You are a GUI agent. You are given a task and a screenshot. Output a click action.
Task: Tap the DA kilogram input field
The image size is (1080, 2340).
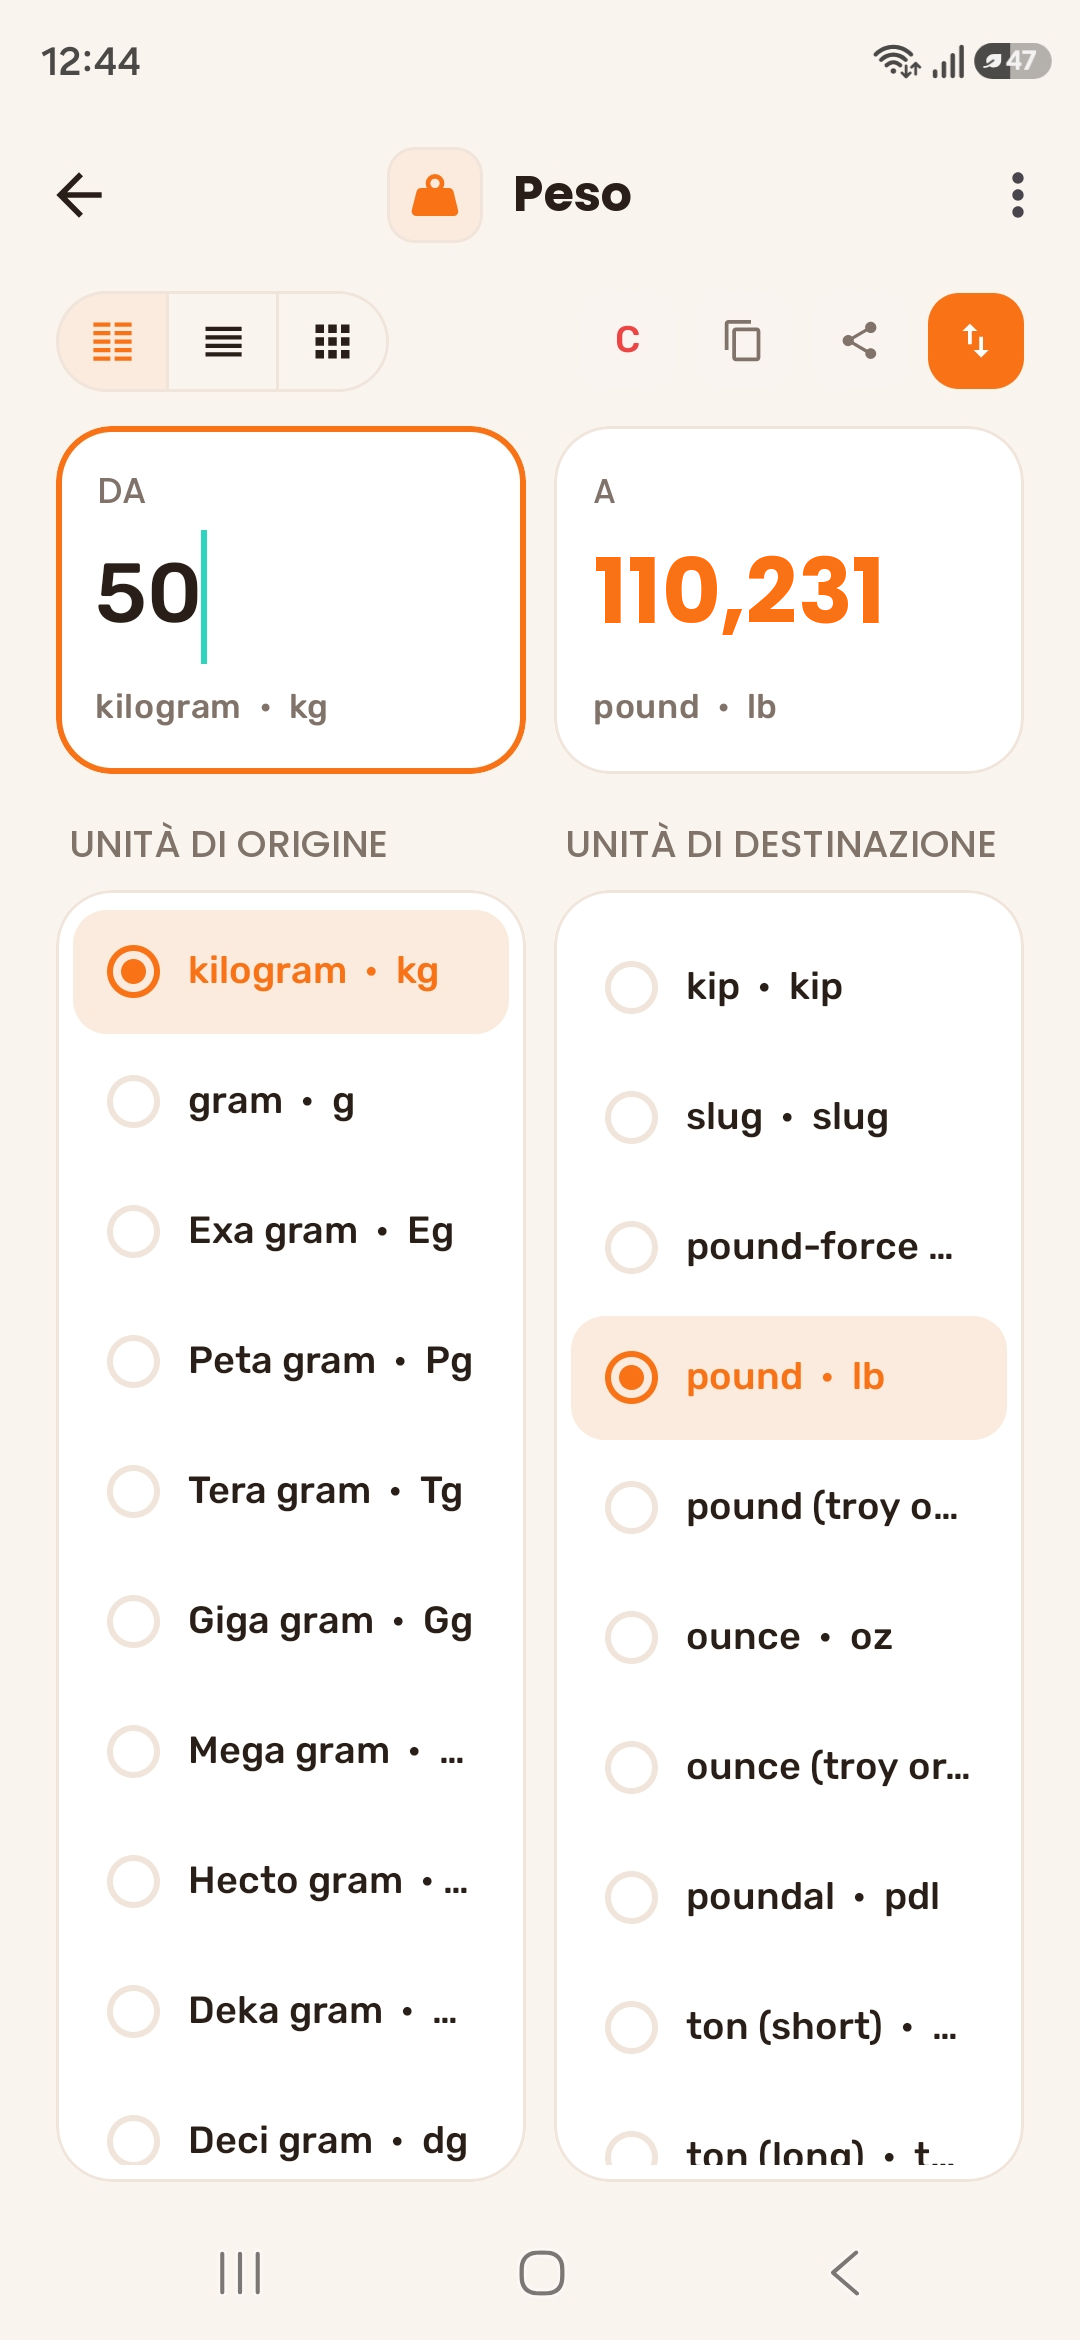click(x=291, y=600)
